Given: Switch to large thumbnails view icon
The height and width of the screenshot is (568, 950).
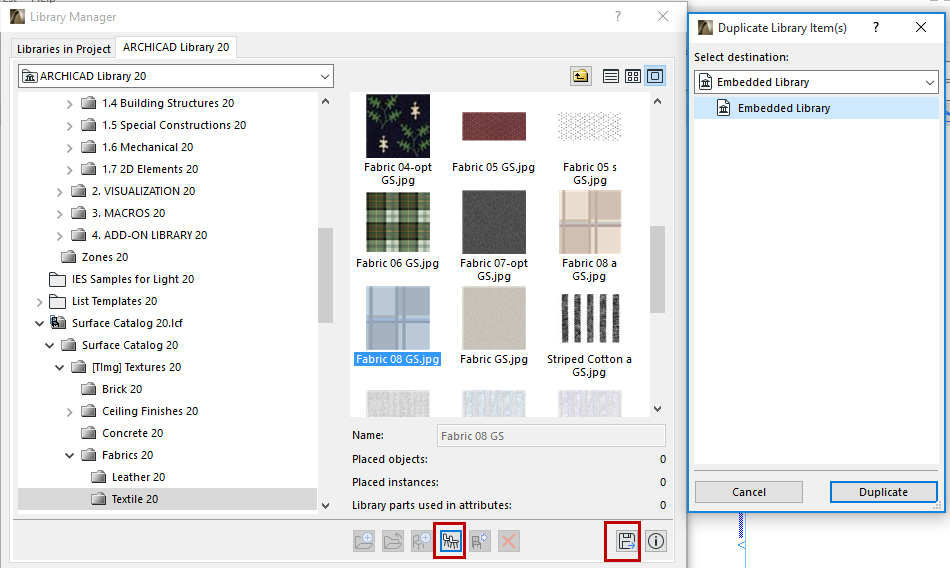Looking at the screenshot, I should (x=655, y=76).
